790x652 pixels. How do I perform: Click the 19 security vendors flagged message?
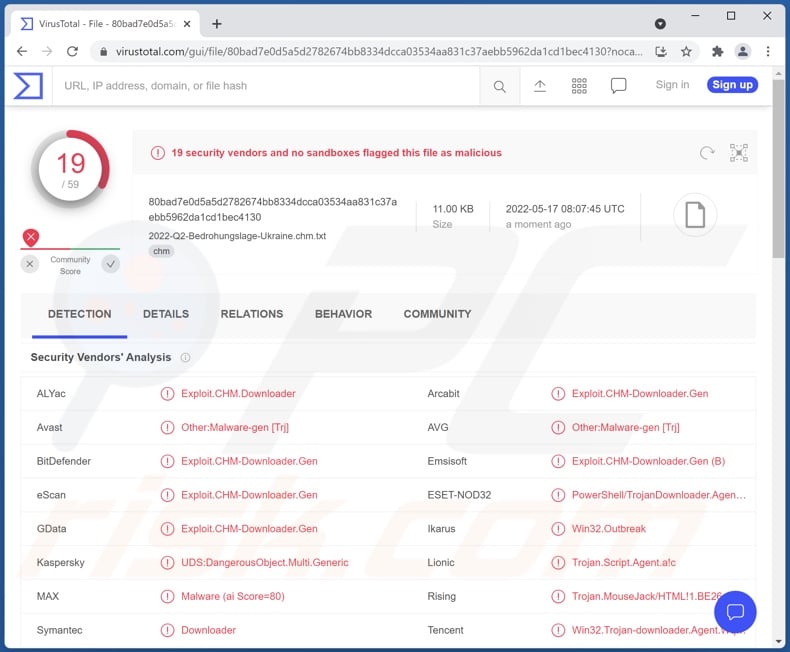click(337, 153)
